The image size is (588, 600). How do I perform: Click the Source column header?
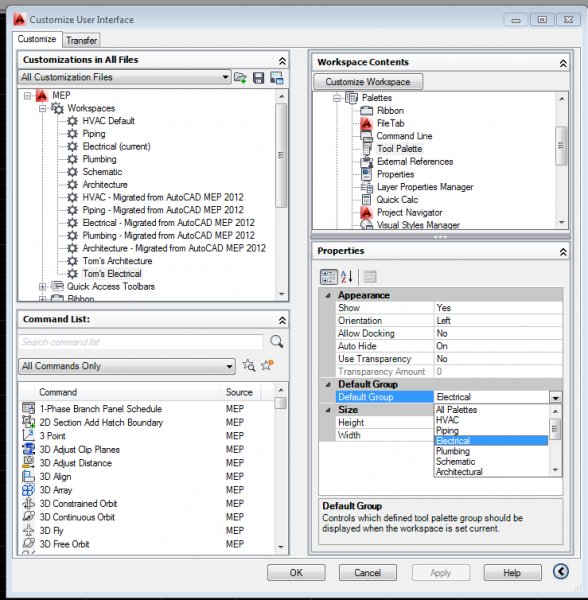point(241,392)
